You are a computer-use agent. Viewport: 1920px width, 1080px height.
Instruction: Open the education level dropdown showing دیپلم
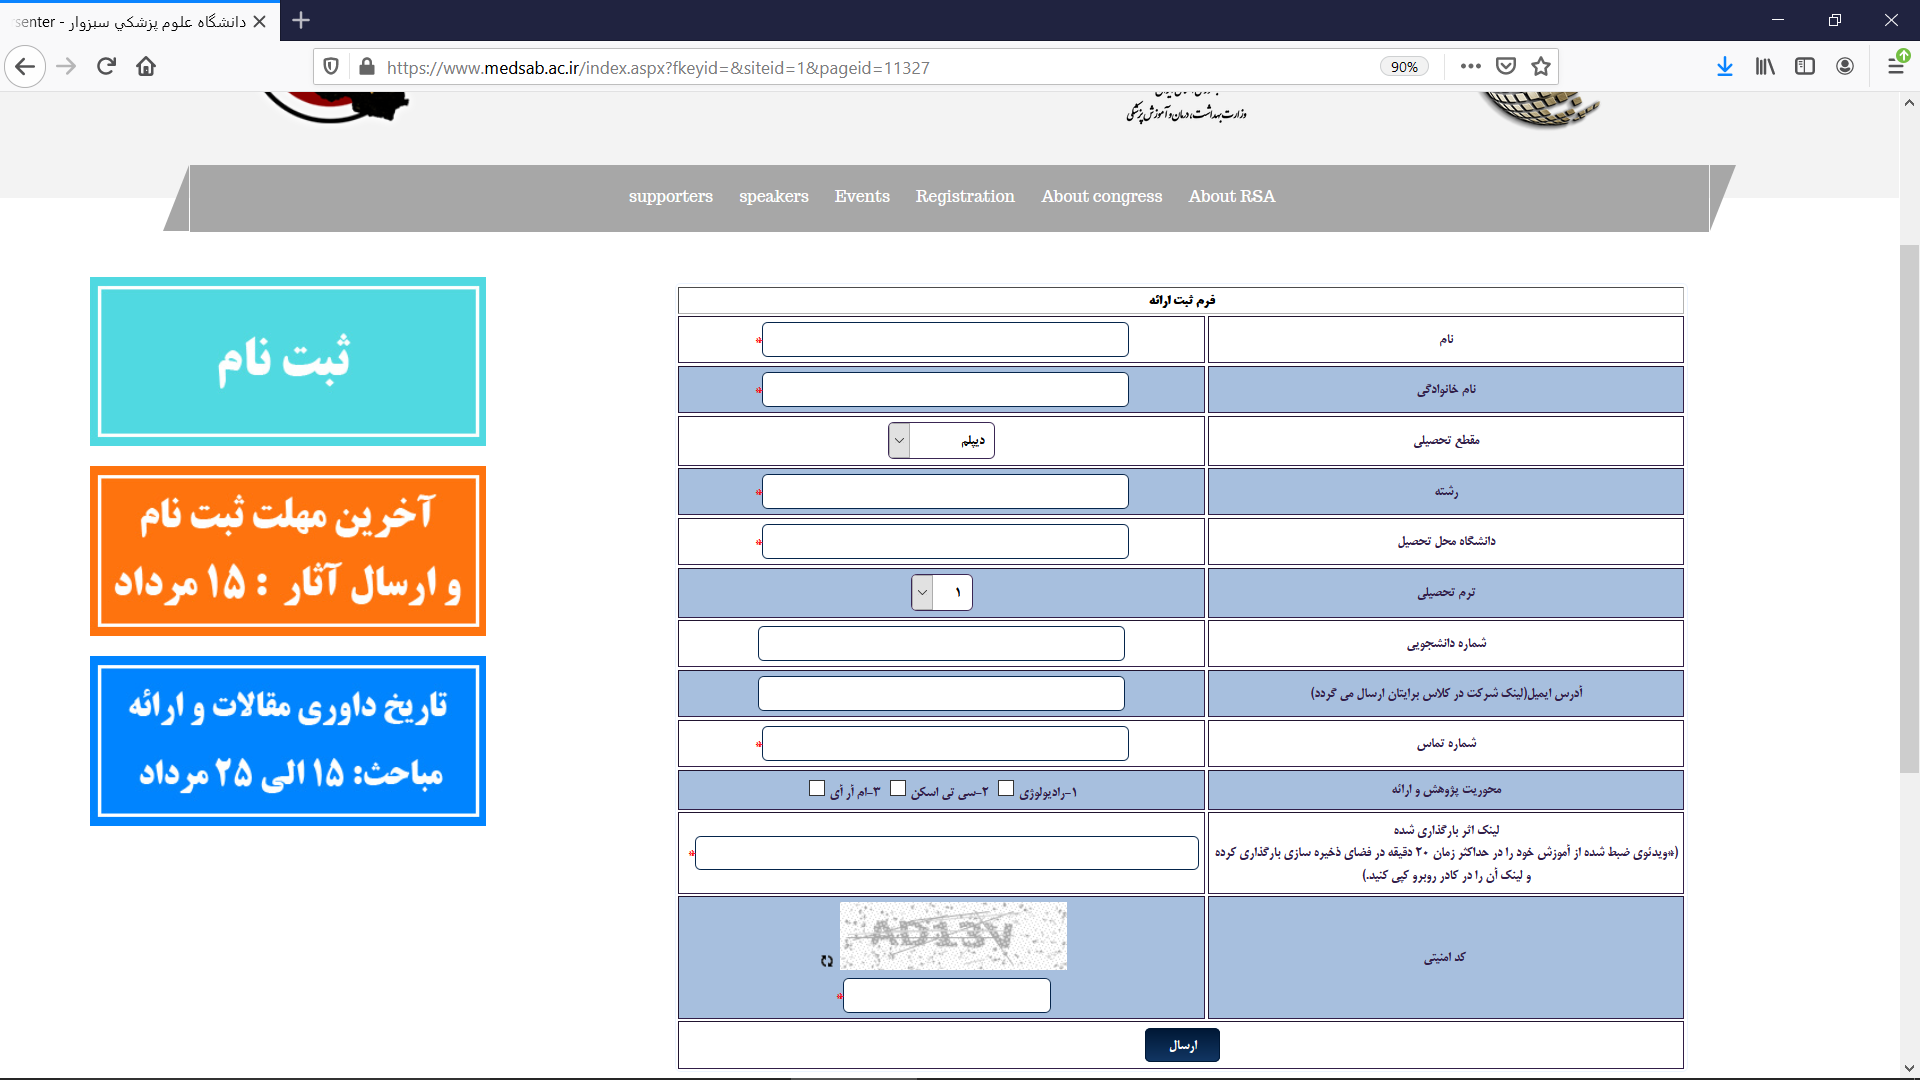pos(941,440)
